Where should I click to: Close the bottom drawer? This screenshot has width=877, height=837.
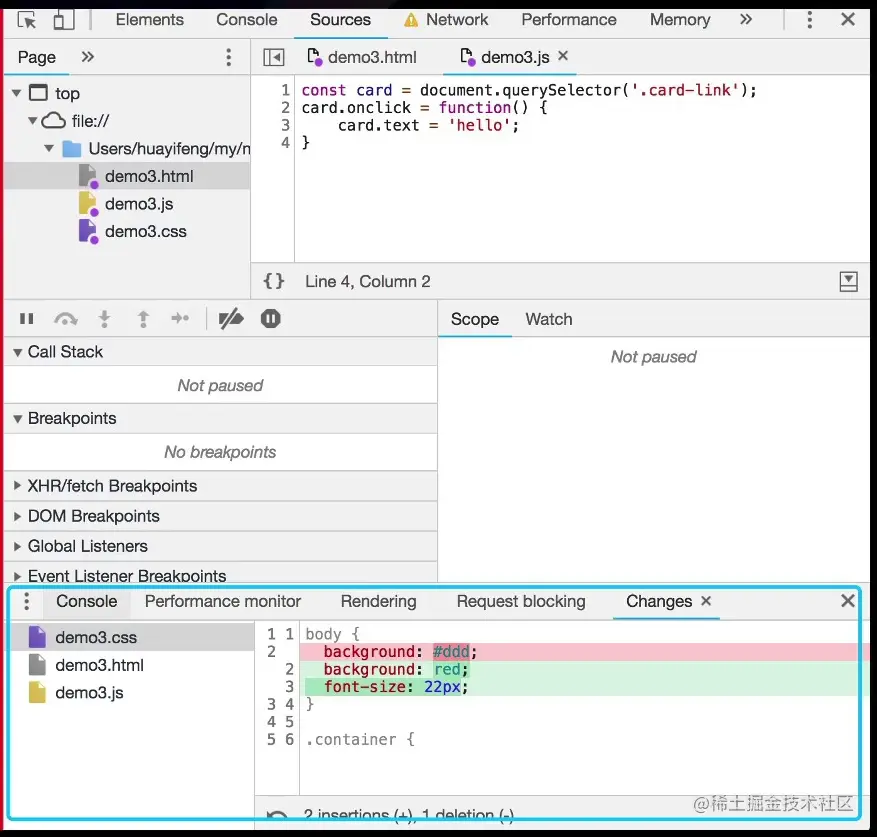coord(847,601)
